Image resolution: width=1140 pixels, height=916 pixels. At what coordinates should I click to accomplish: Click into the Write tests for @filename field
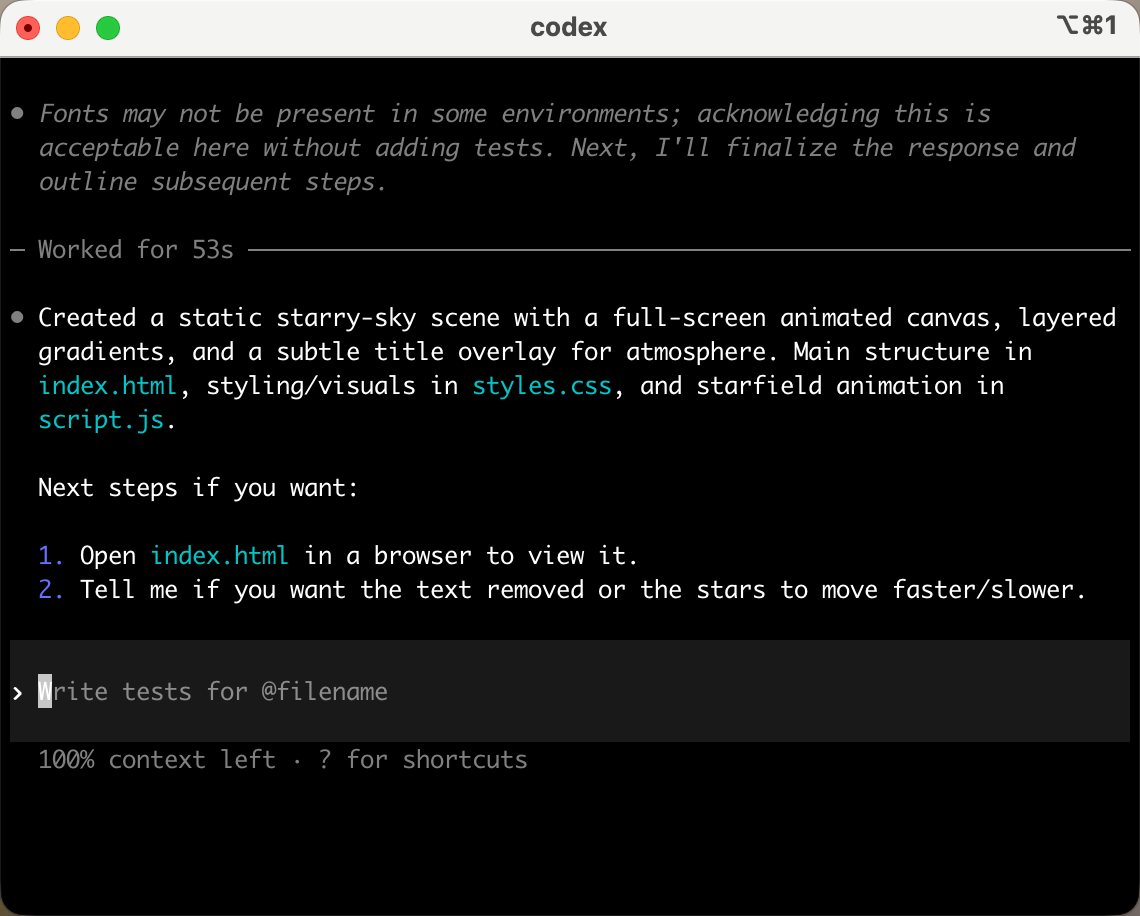tap(570, 691)
